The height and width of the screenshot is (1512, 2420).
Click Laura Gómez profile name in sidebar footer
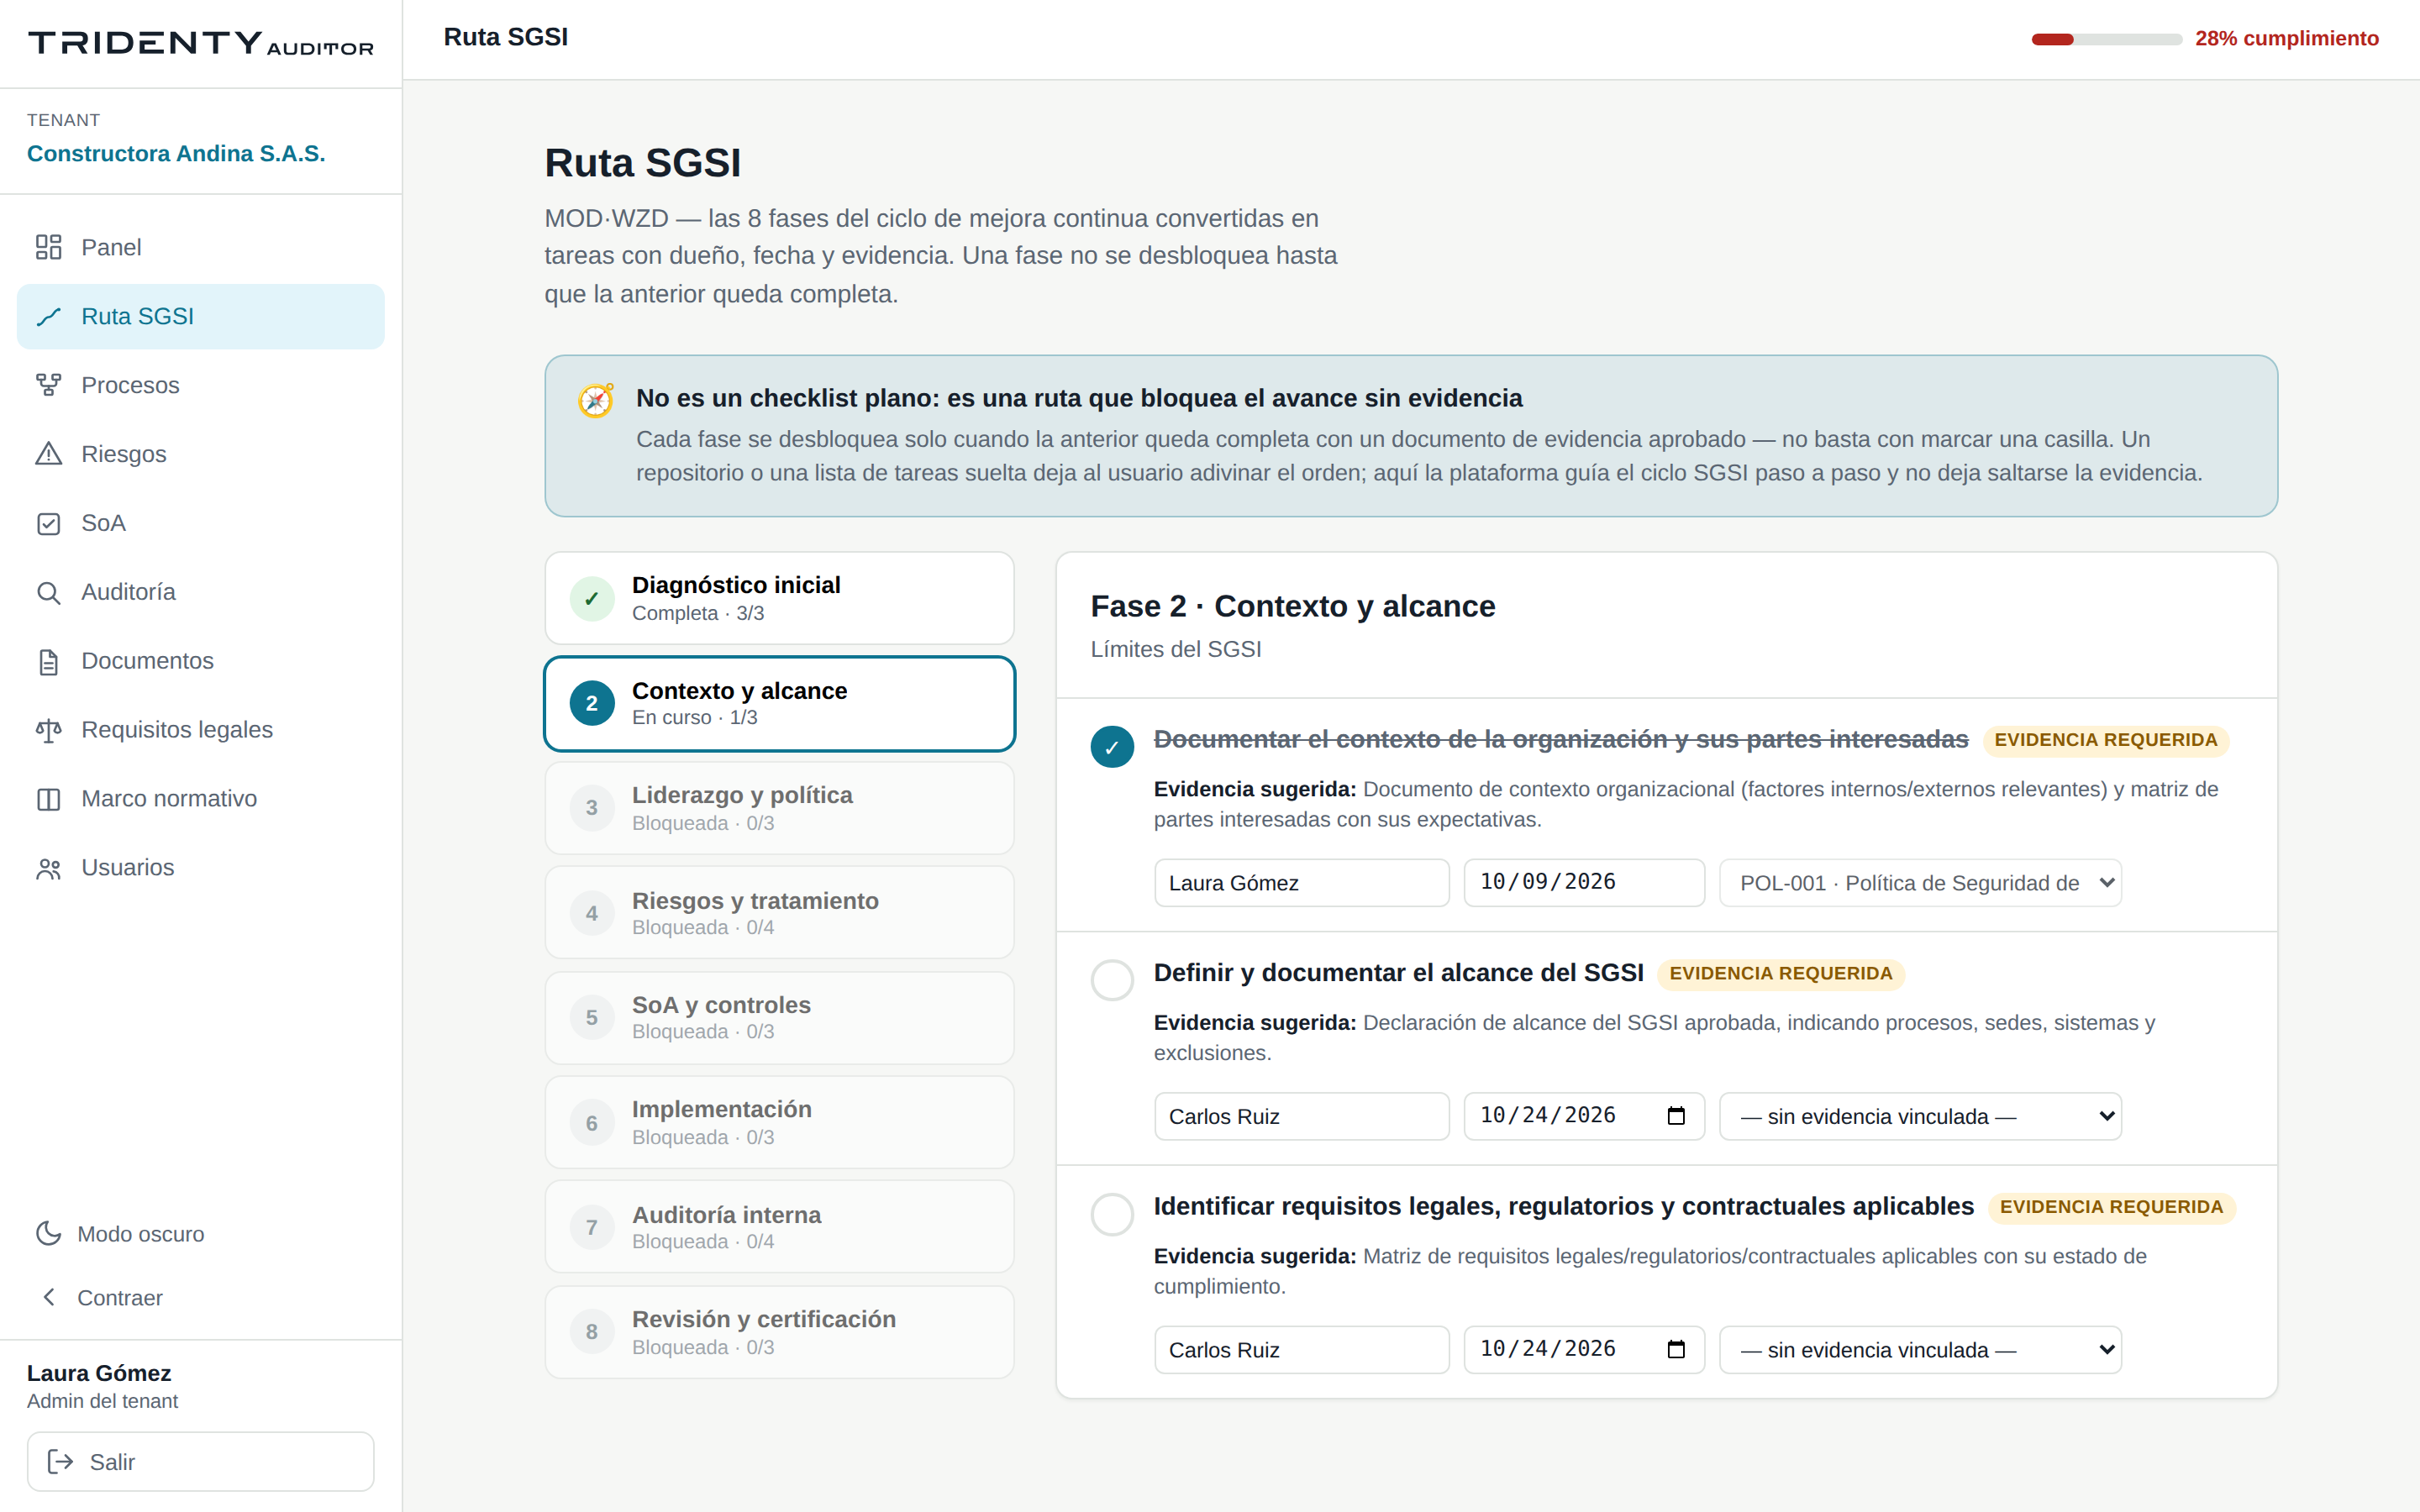pos(99,1373)
